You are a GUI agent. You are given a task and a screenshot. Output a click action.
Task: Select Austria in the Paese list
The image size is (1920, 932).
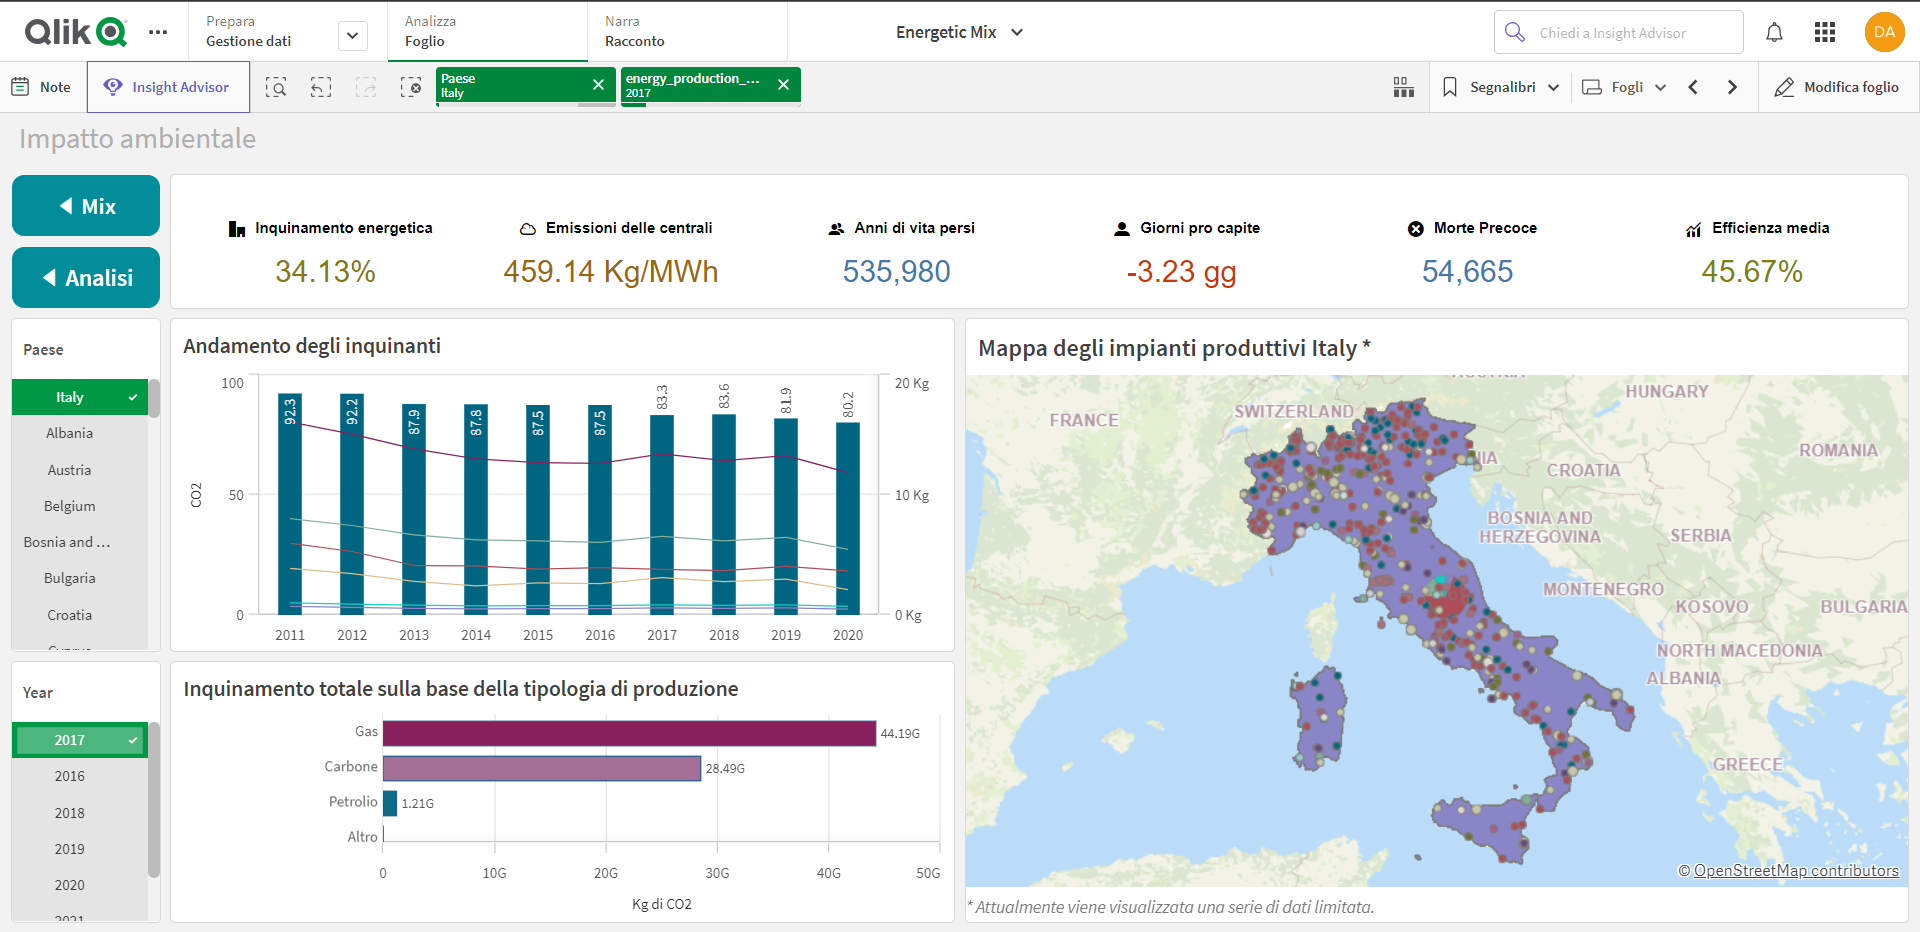(x=70, y=470)
